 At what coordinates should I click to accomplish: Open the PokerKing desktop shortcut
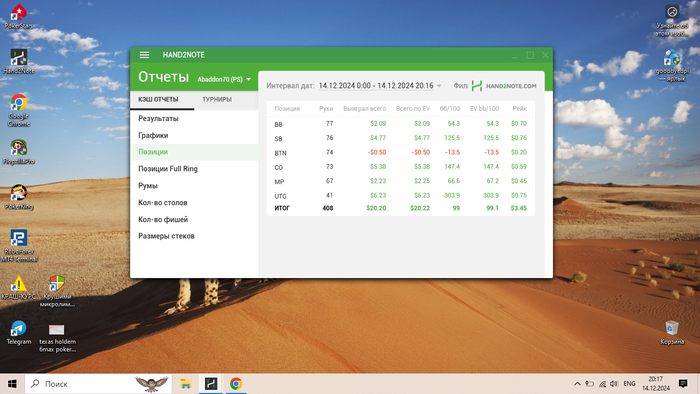pyautogui.click(x=19, y=197)
